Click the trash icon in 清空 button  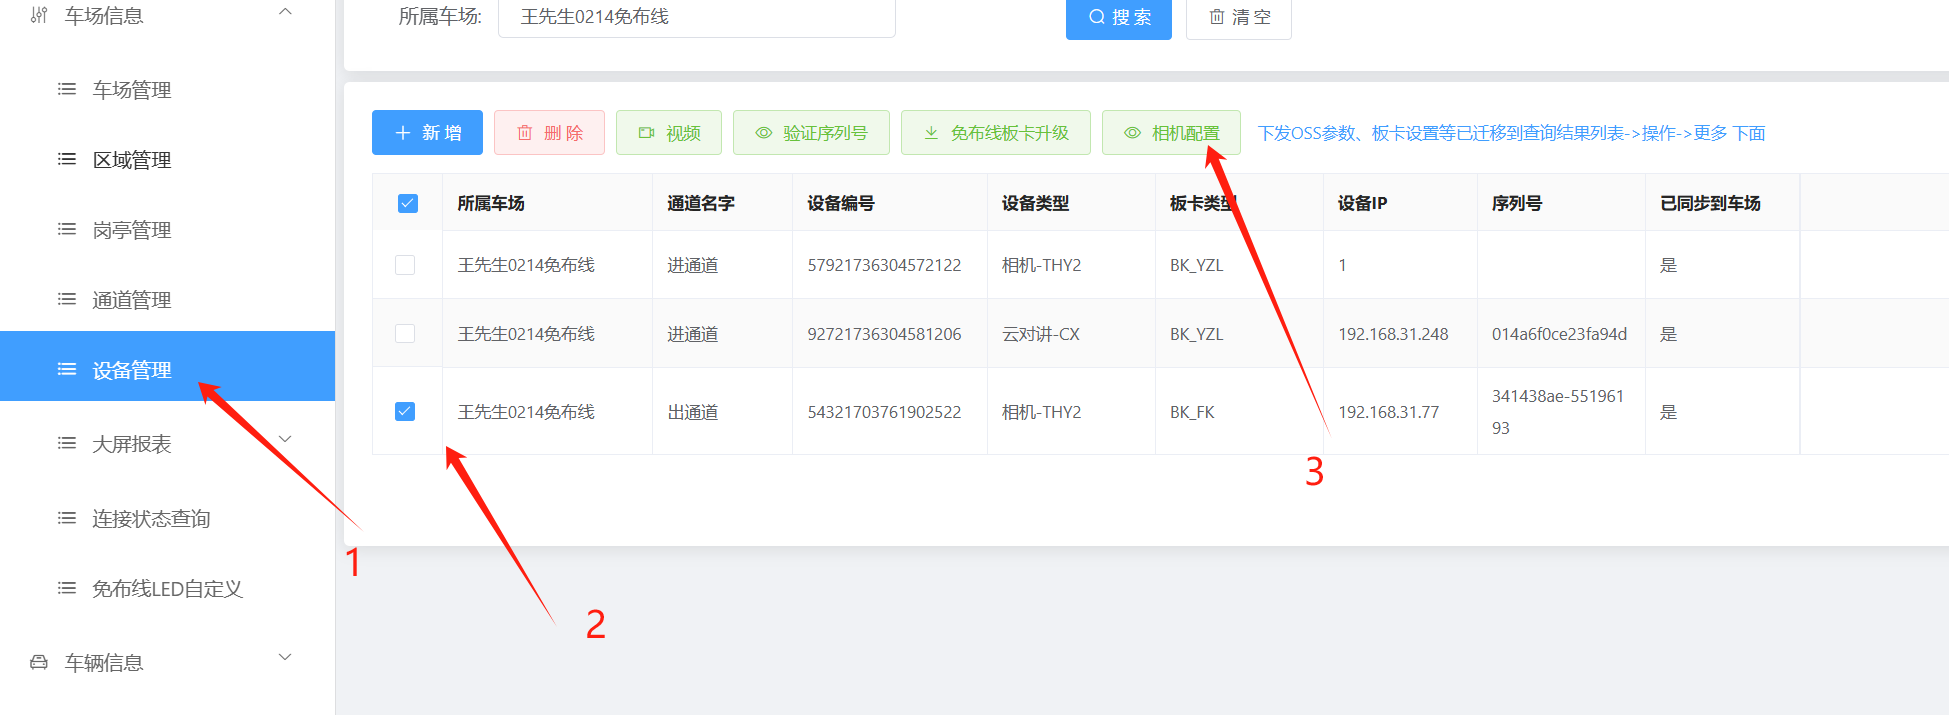[x=1217, y=17]
